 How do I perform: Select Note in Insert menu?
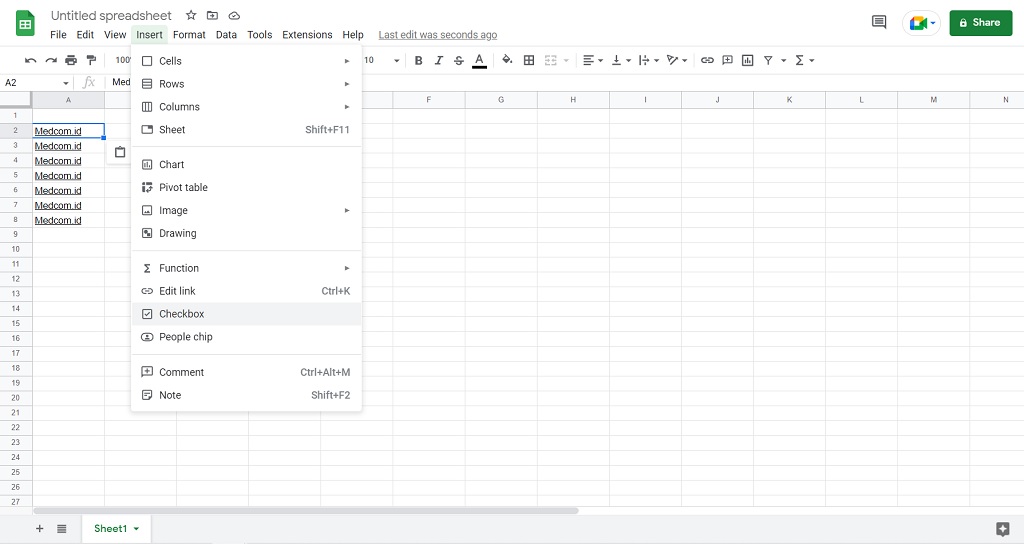click(x=246, y=395)
